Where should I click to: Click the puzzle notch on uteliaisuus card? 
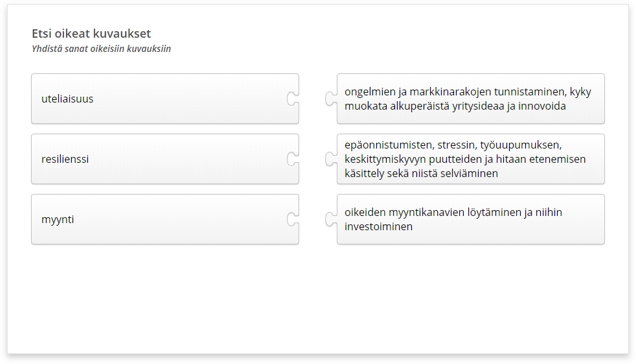tap(292, 99)
